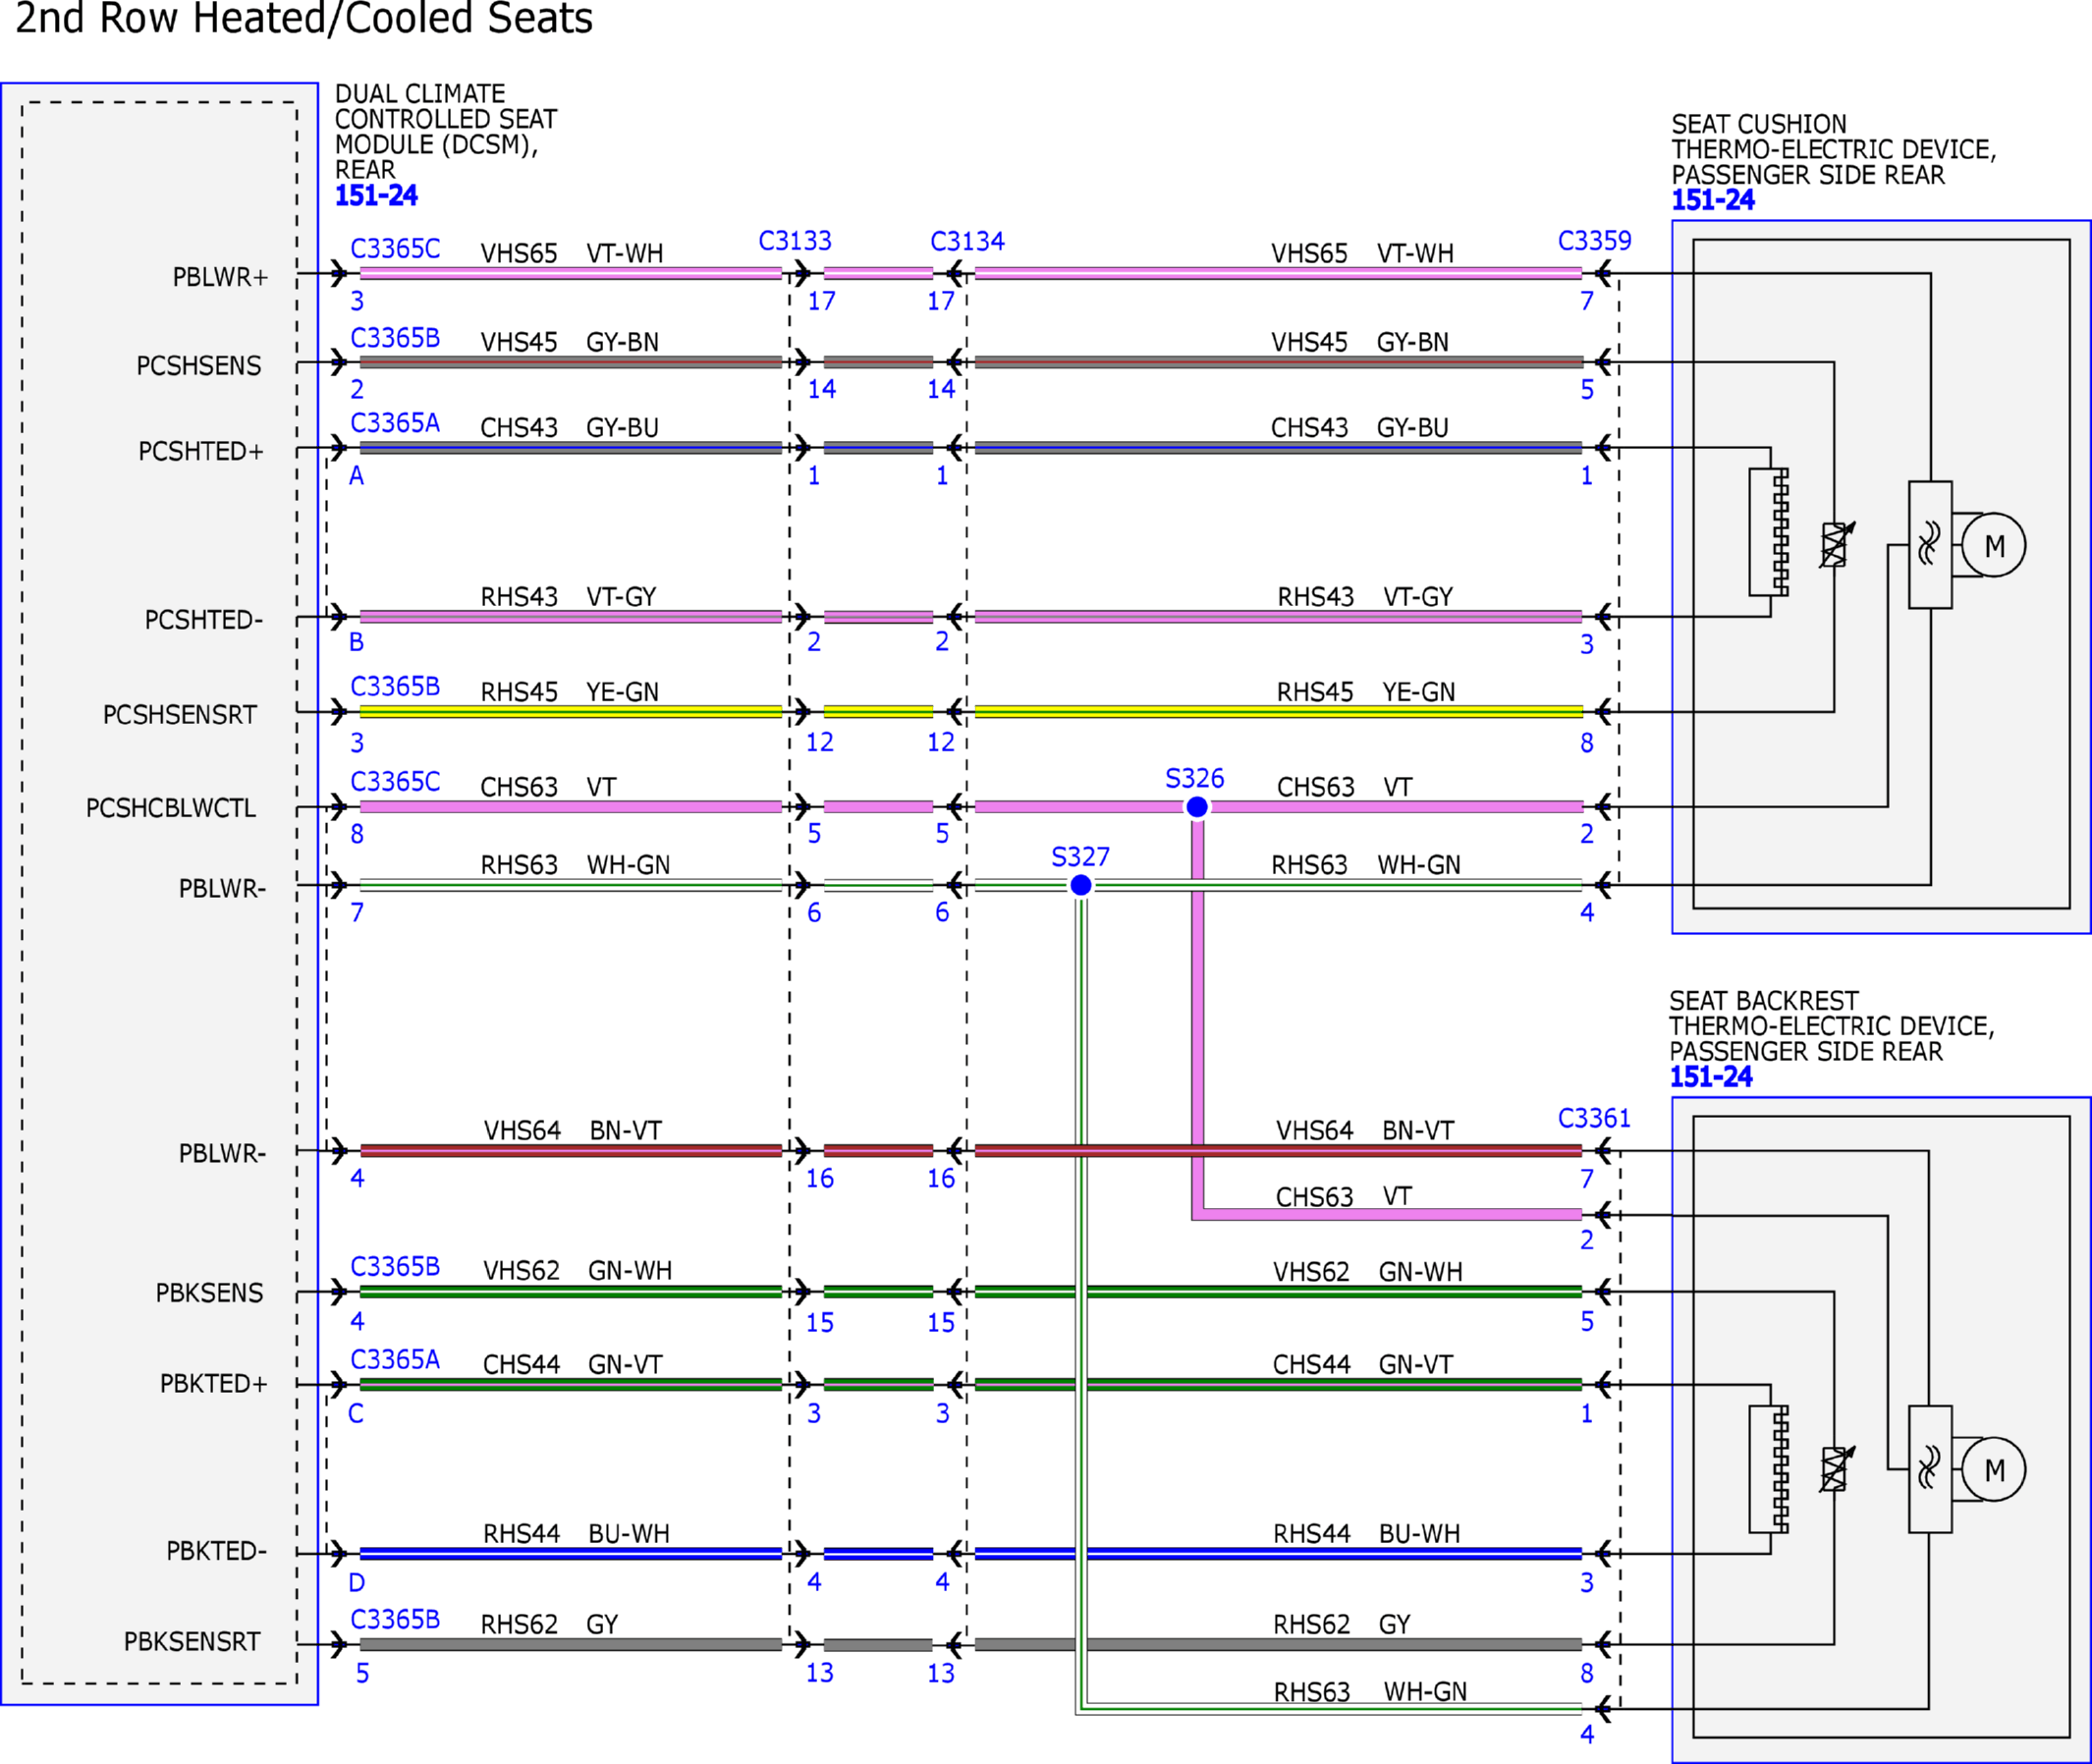Click the C3365C label beside PBLWR+

[395, 249]
